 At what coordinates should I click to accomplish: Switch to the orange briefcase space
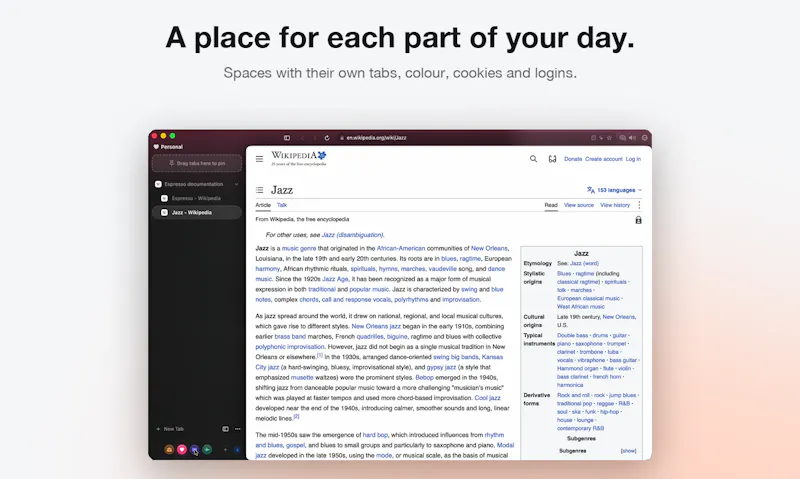click(169, 449)
